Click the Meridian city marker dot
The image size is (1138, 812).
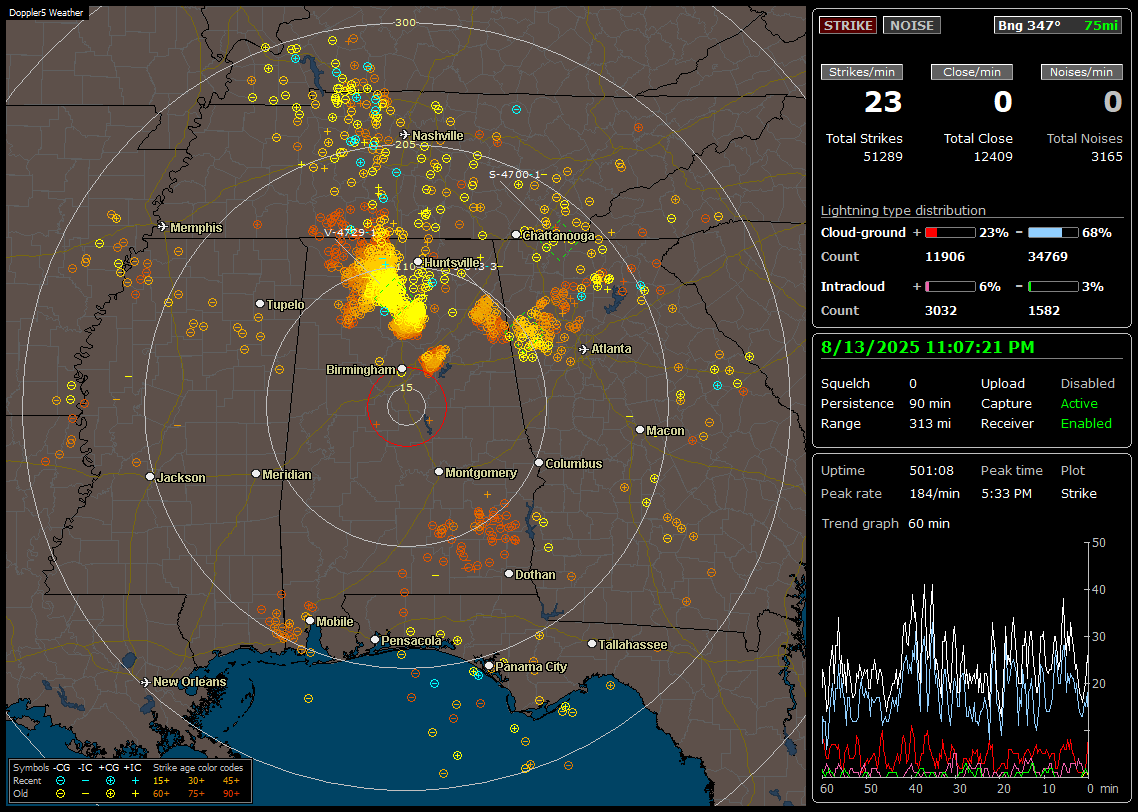pos(255,474)
